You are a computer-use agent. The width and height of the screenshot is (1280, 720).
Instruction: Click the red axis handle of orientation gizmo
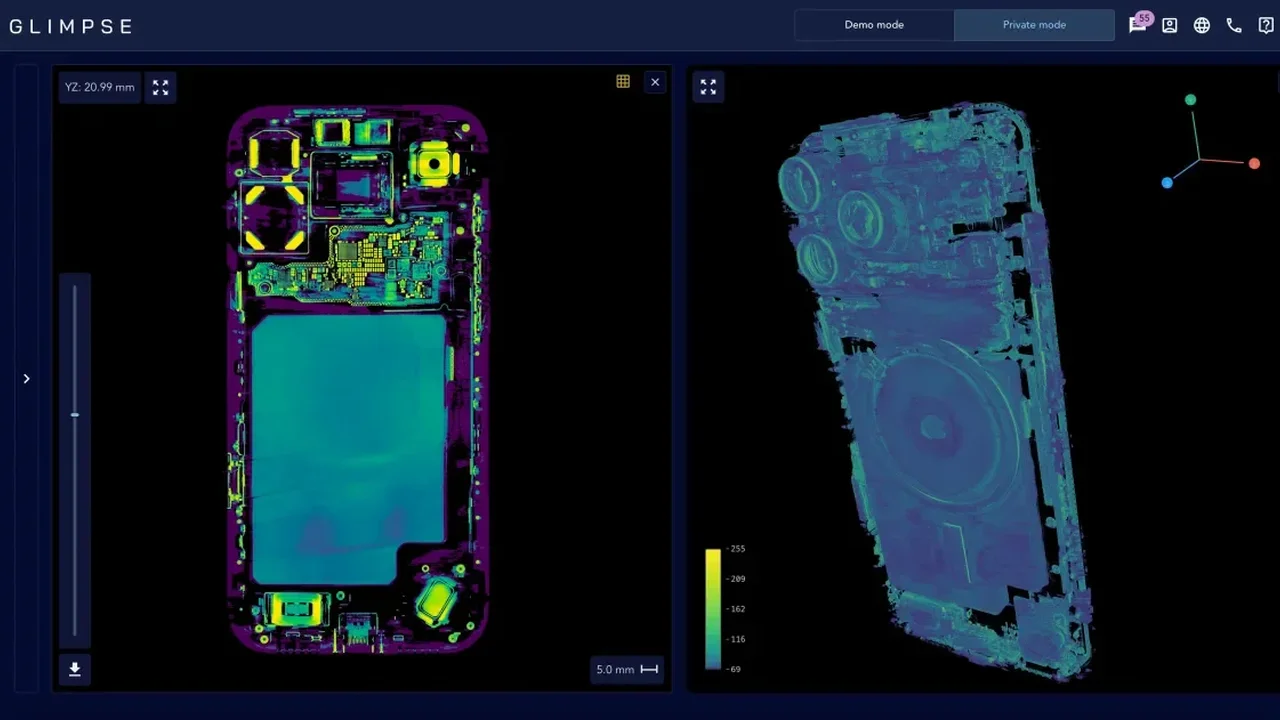point(1254,163)
